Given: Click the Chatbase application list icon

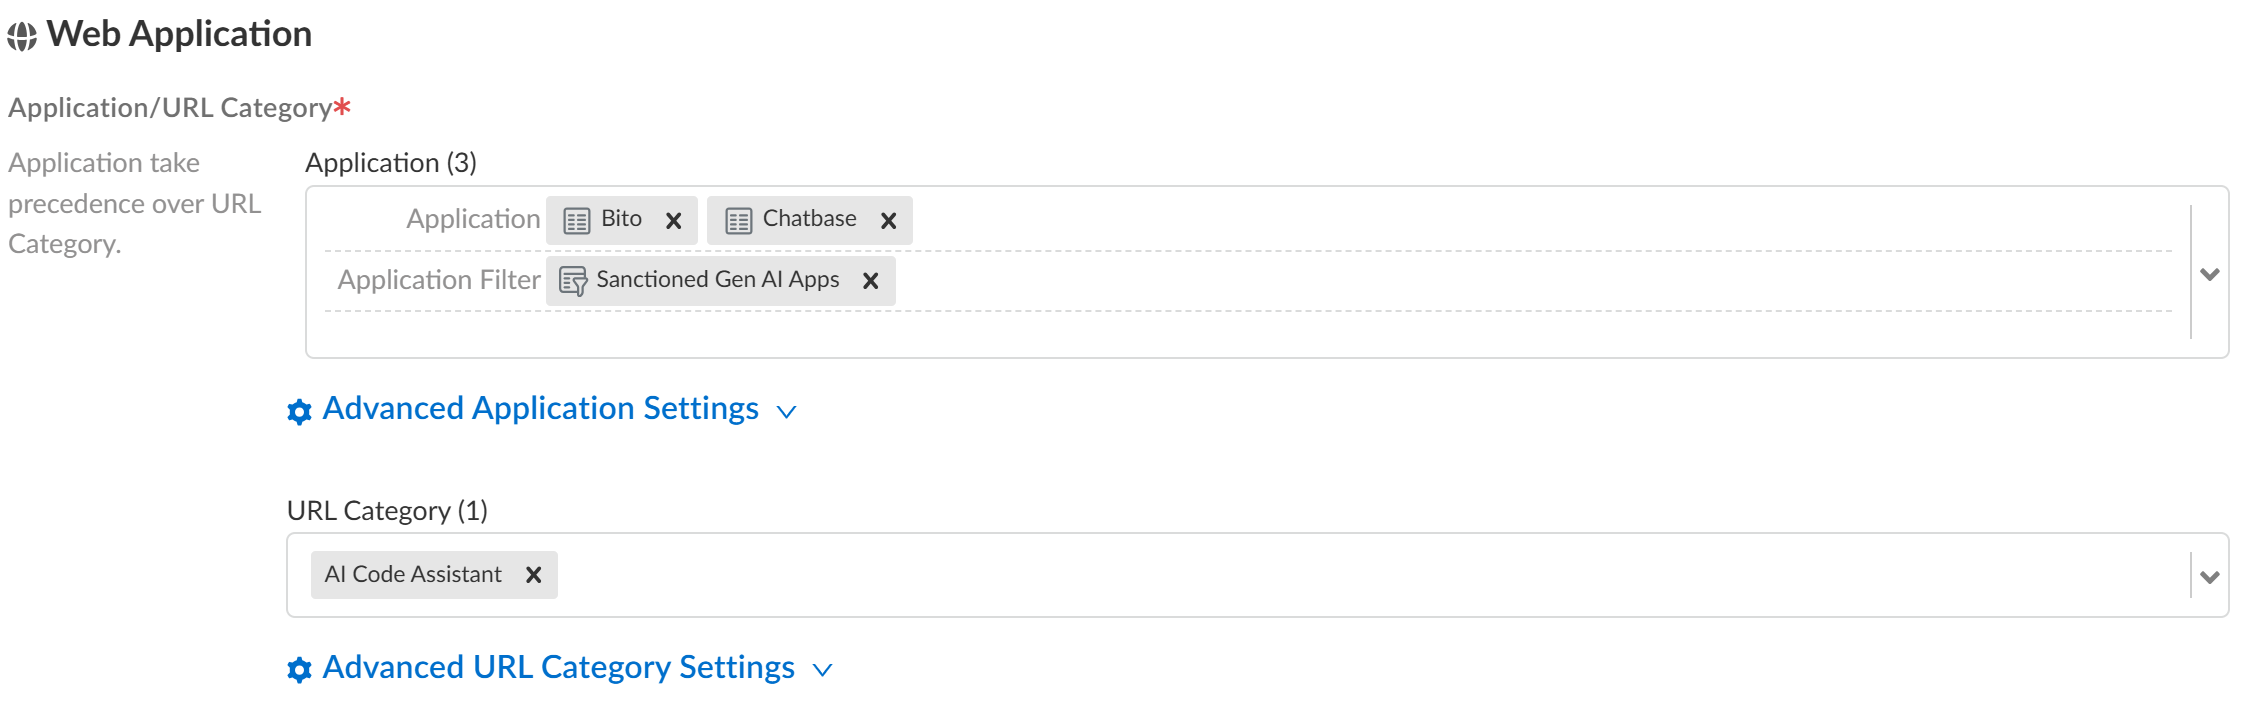Looking at the screenshot, I should (739, 221).
